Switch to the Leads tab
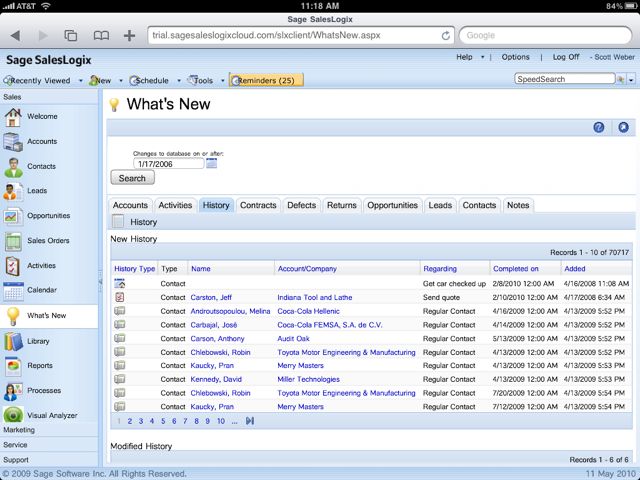 click(440, 205)
